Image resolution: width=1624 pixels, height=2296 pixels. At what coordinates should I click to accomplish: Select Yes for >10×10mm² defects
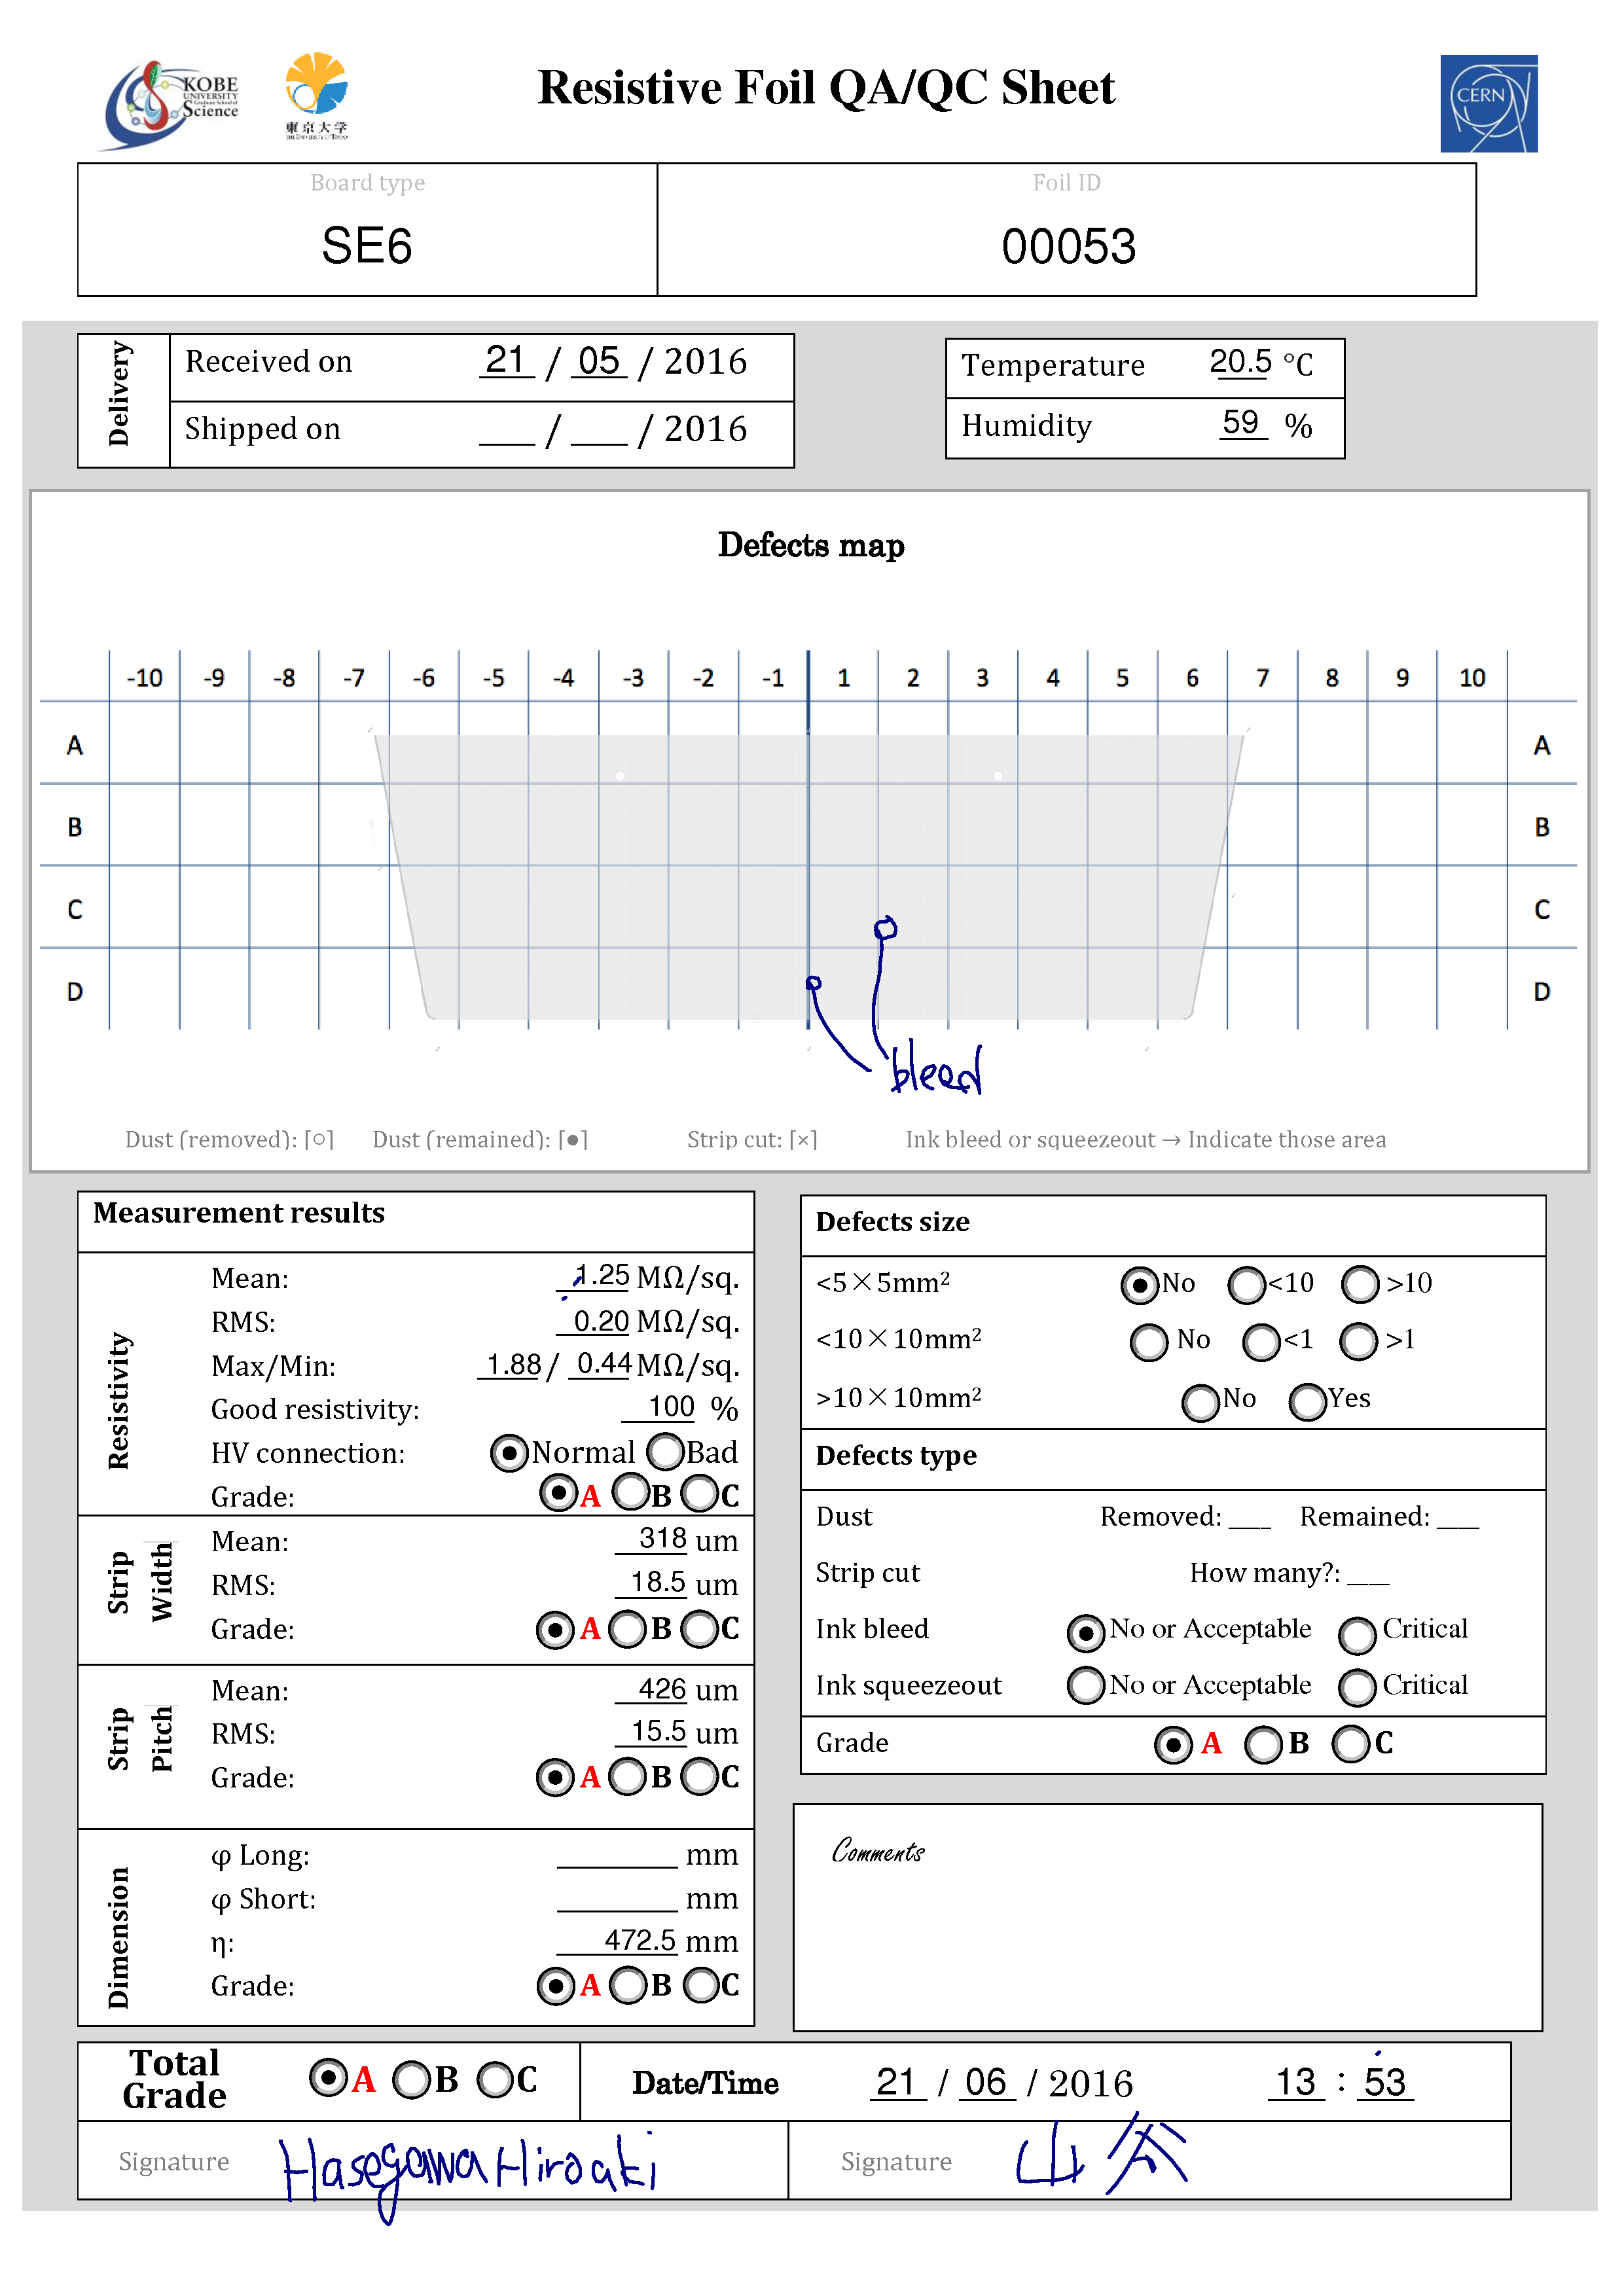[1308, 1402]
